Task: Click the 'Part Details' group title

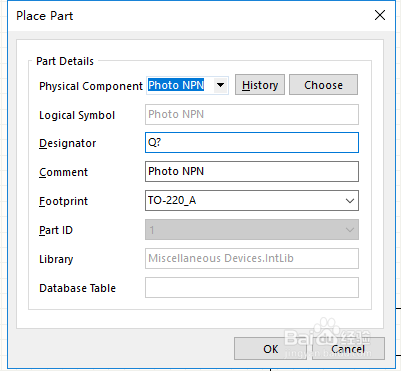Action: (x=65, y=61)
